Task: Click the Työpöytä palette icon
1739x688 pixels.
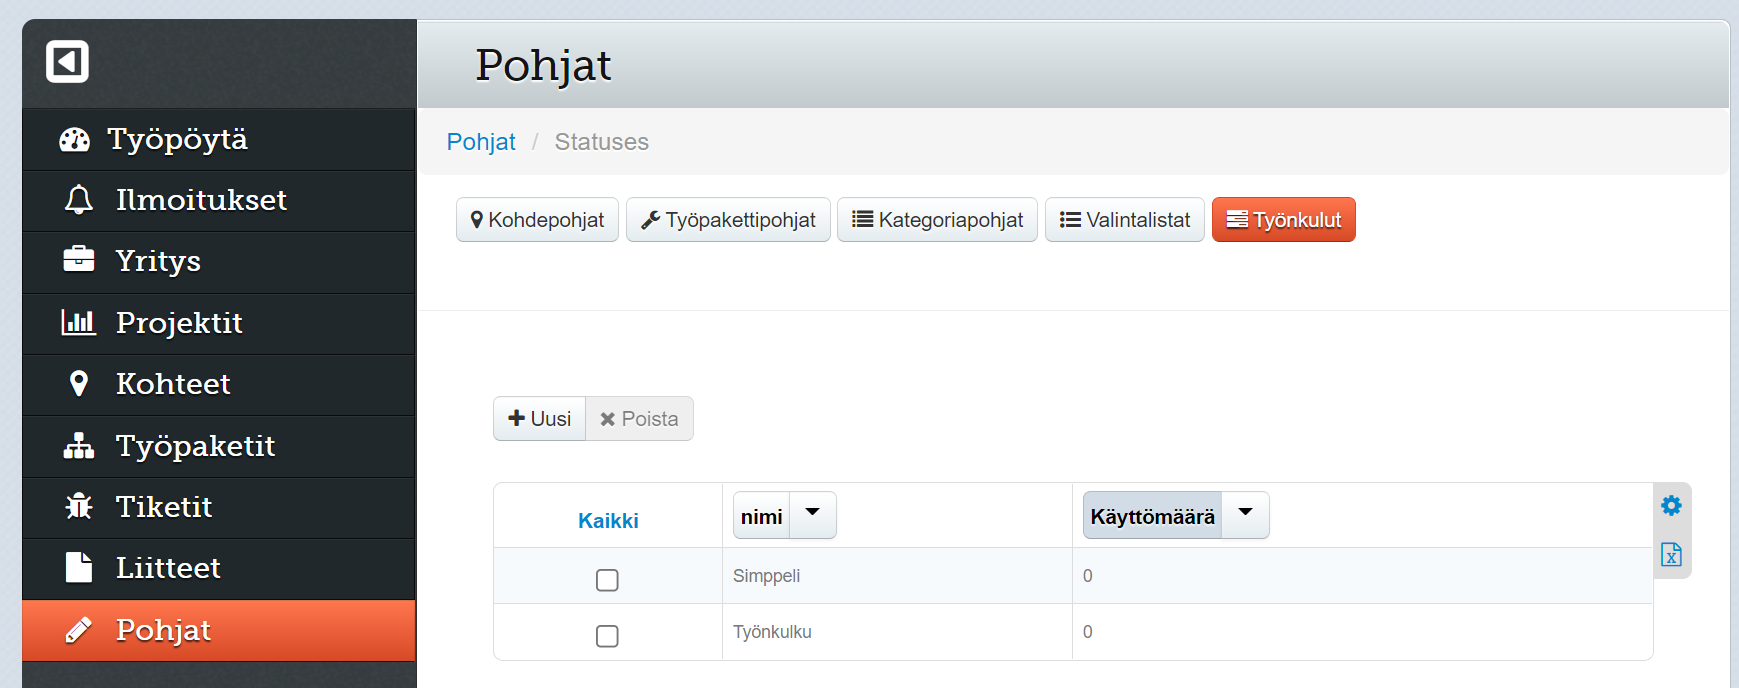Action: pyautogui.click(x=74, y=140)
